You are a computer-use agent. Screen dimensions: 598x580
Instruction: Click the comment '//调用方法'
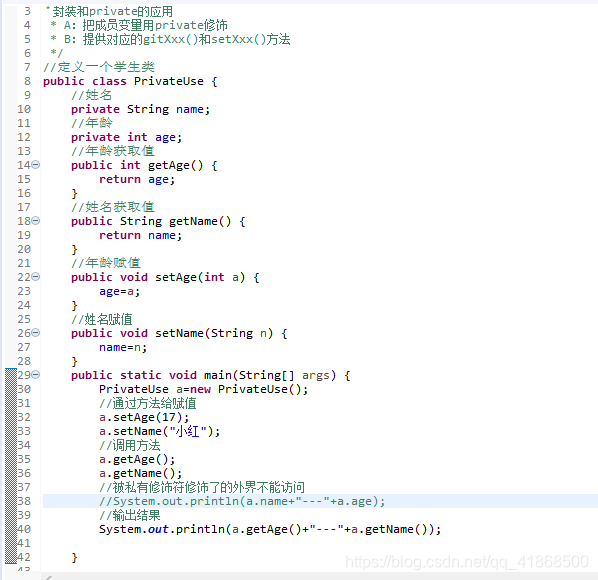(130, 445)
